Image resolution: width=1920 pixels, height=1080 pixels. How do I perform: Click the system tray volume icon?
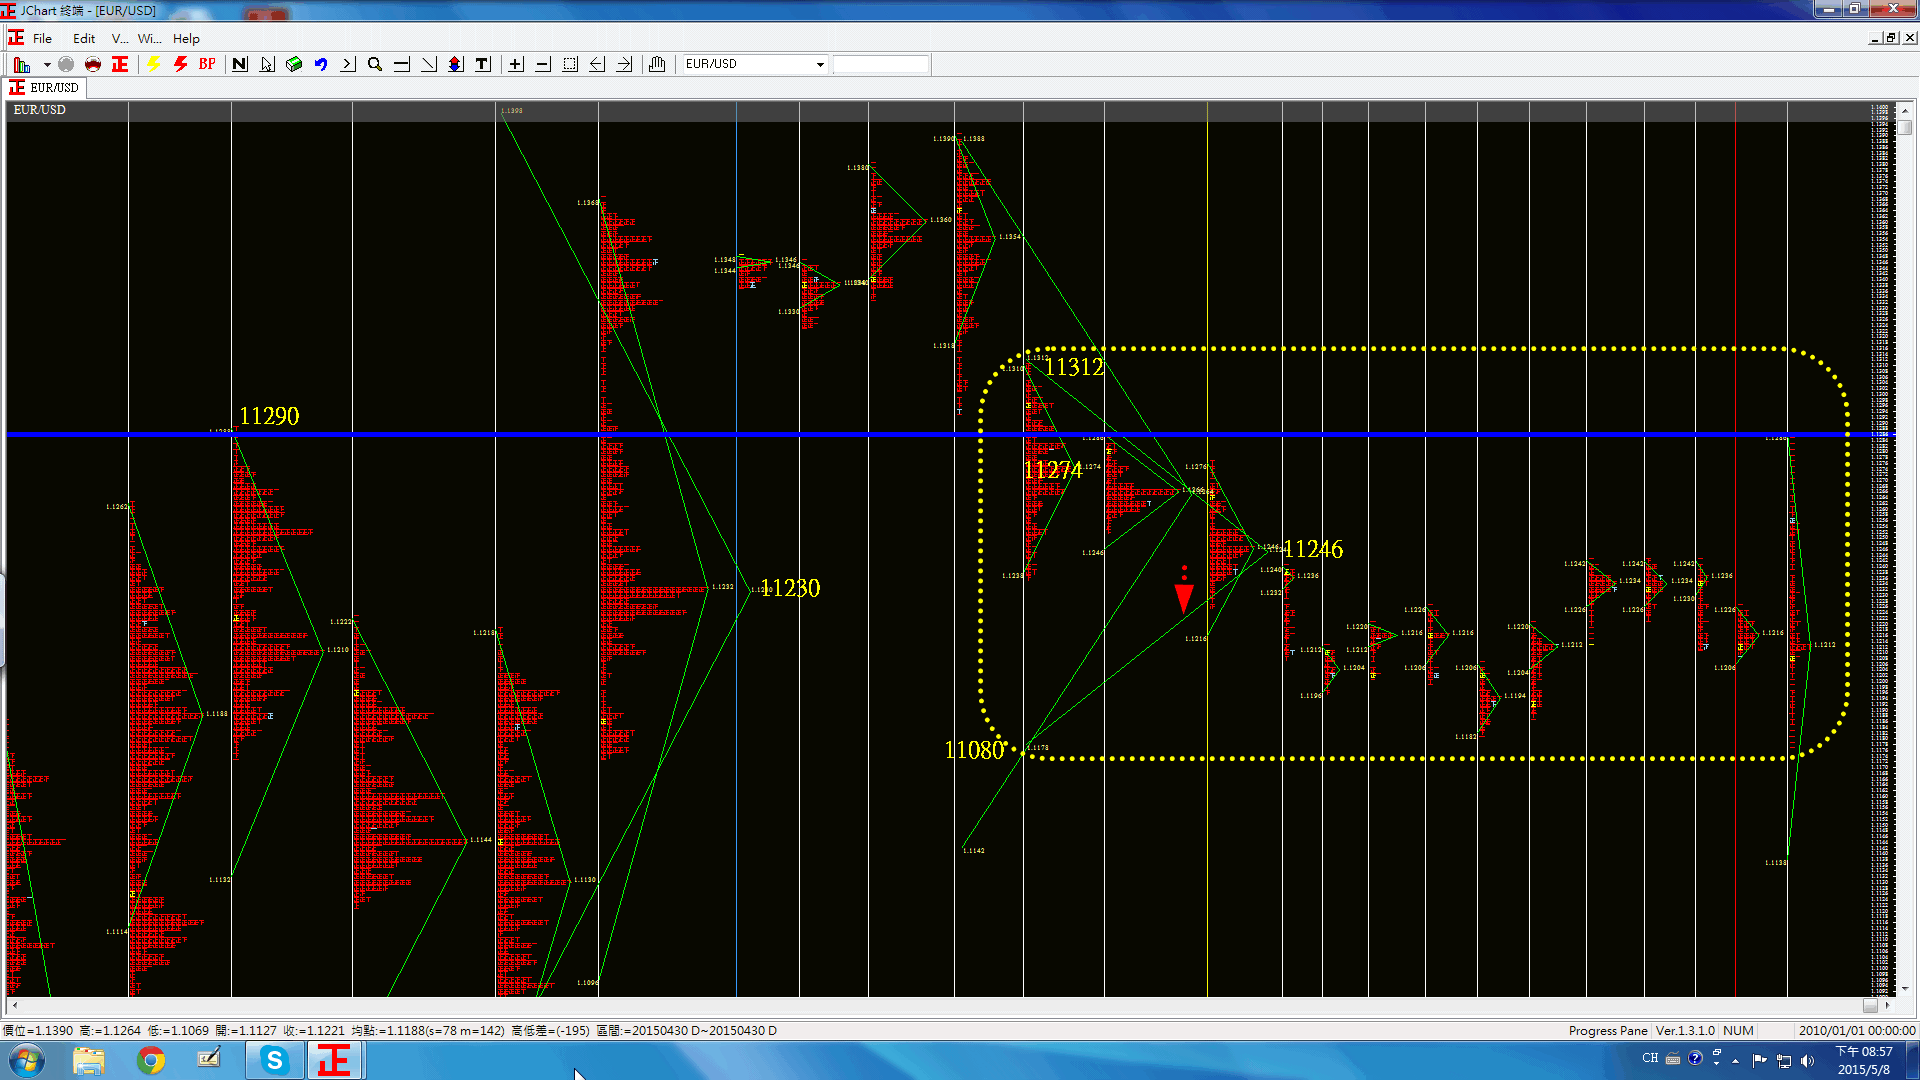pos(1807,1061)
